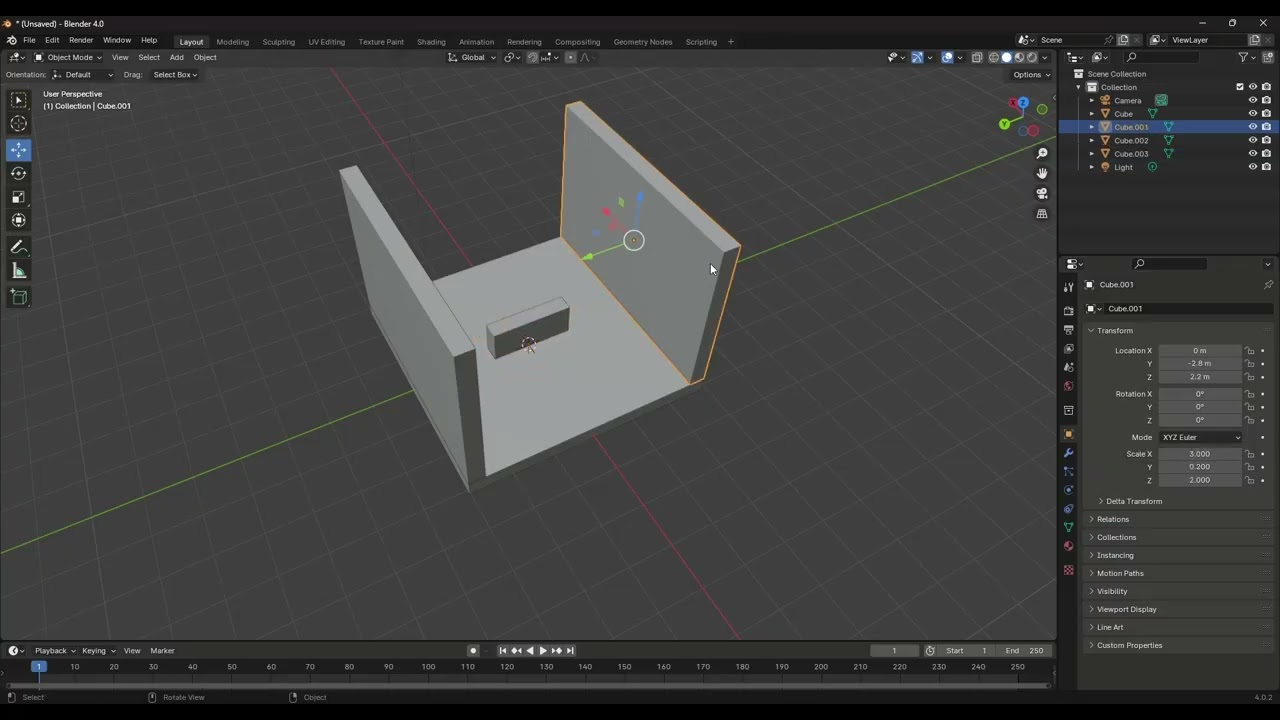The height and width of the screenshot is (720, 1280).
Task: Select the Cursor tool
Action: click(18, 124)
